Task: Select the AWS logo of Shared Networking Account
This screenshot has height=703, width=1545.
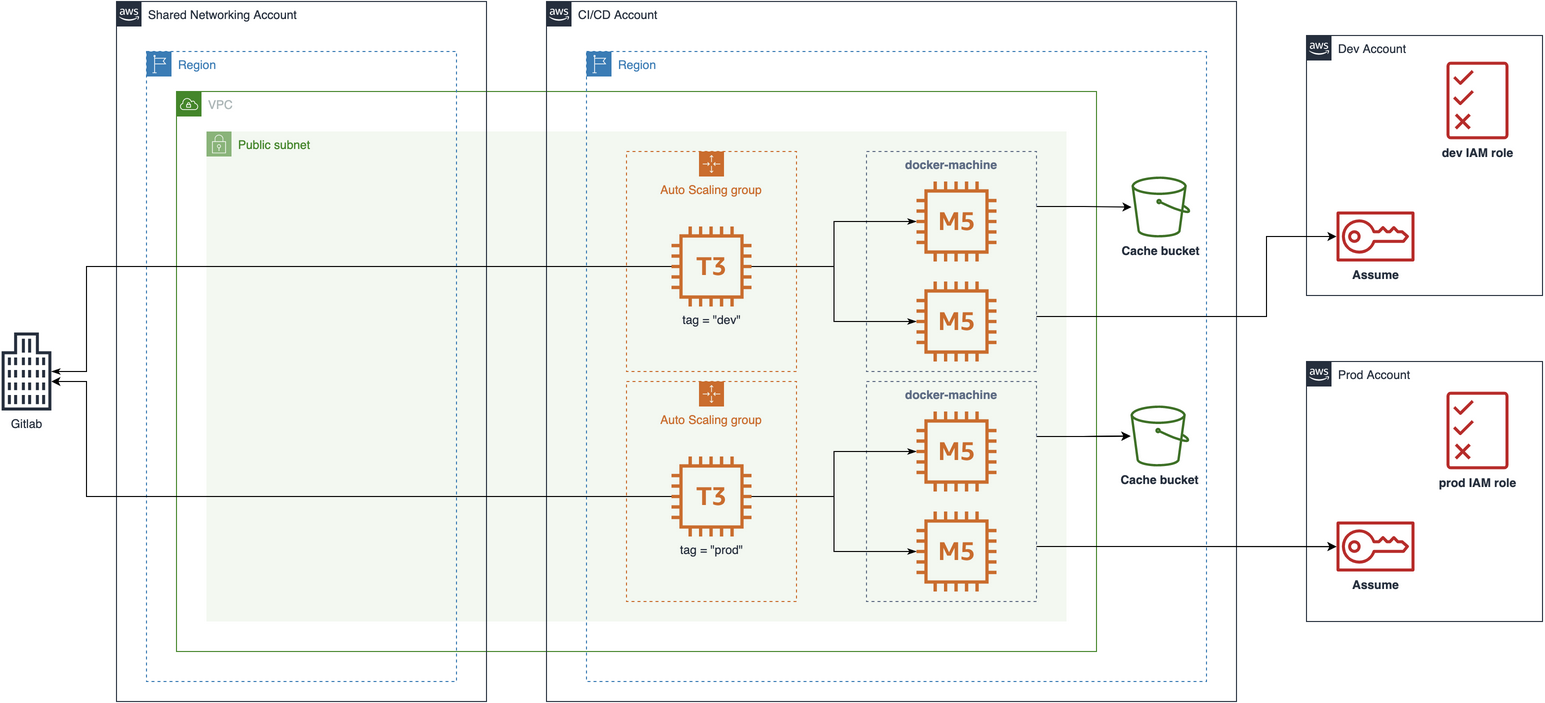Action: (129, 14)
